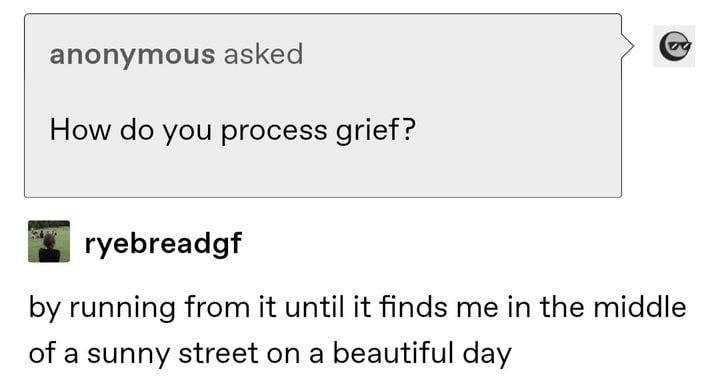Click the word "How" starting the question
Viewport: 720px width, 389px height.
click(80, 130)
